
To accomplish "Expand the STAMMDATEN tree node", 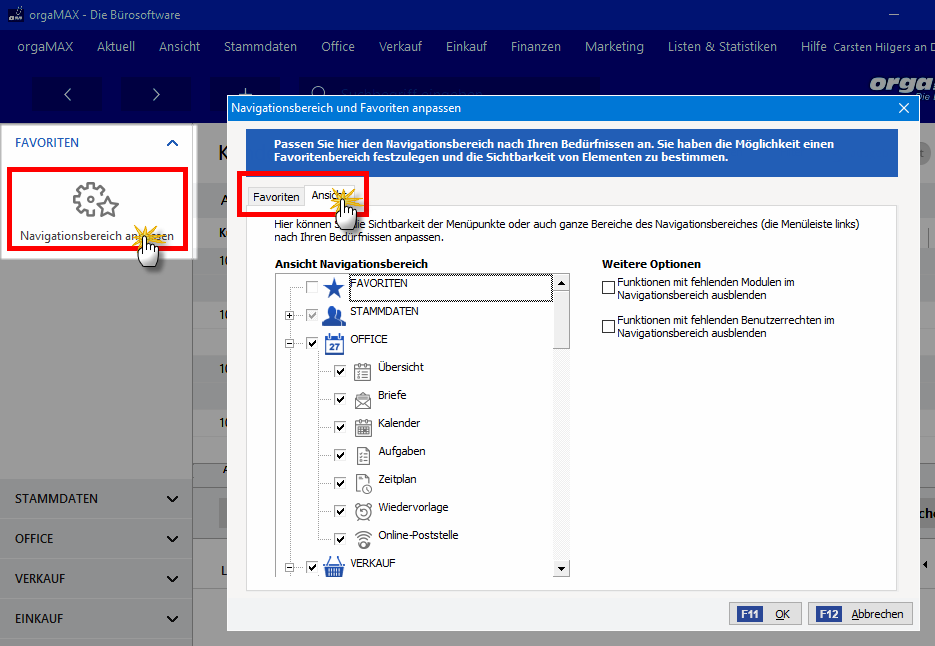I will (x=289, y=316).
